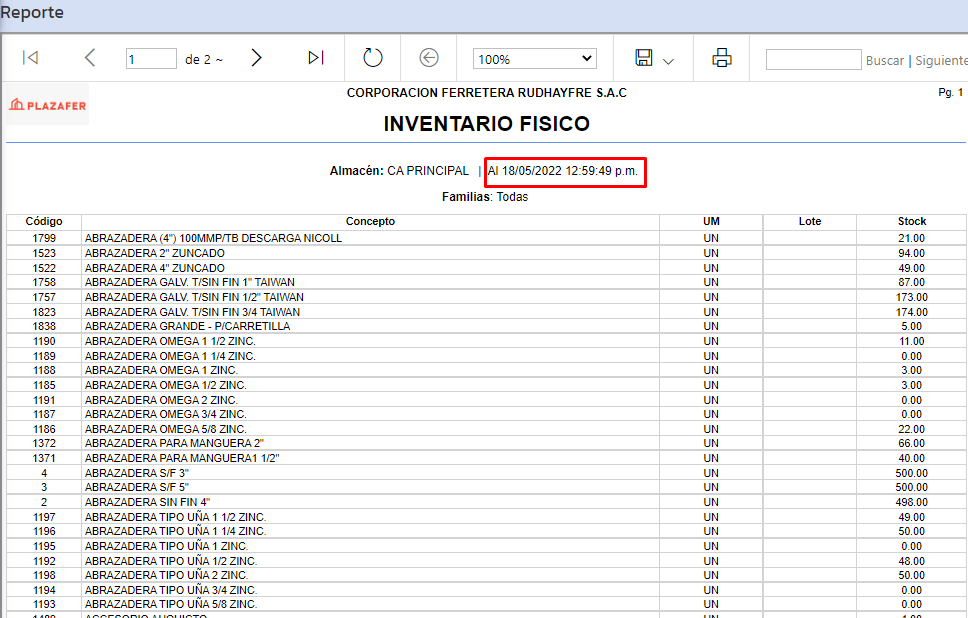Image resolution: width=968 pixels, height=618 pixels.
Task: Click the current page number field
Action: click(x=151, y=59)
